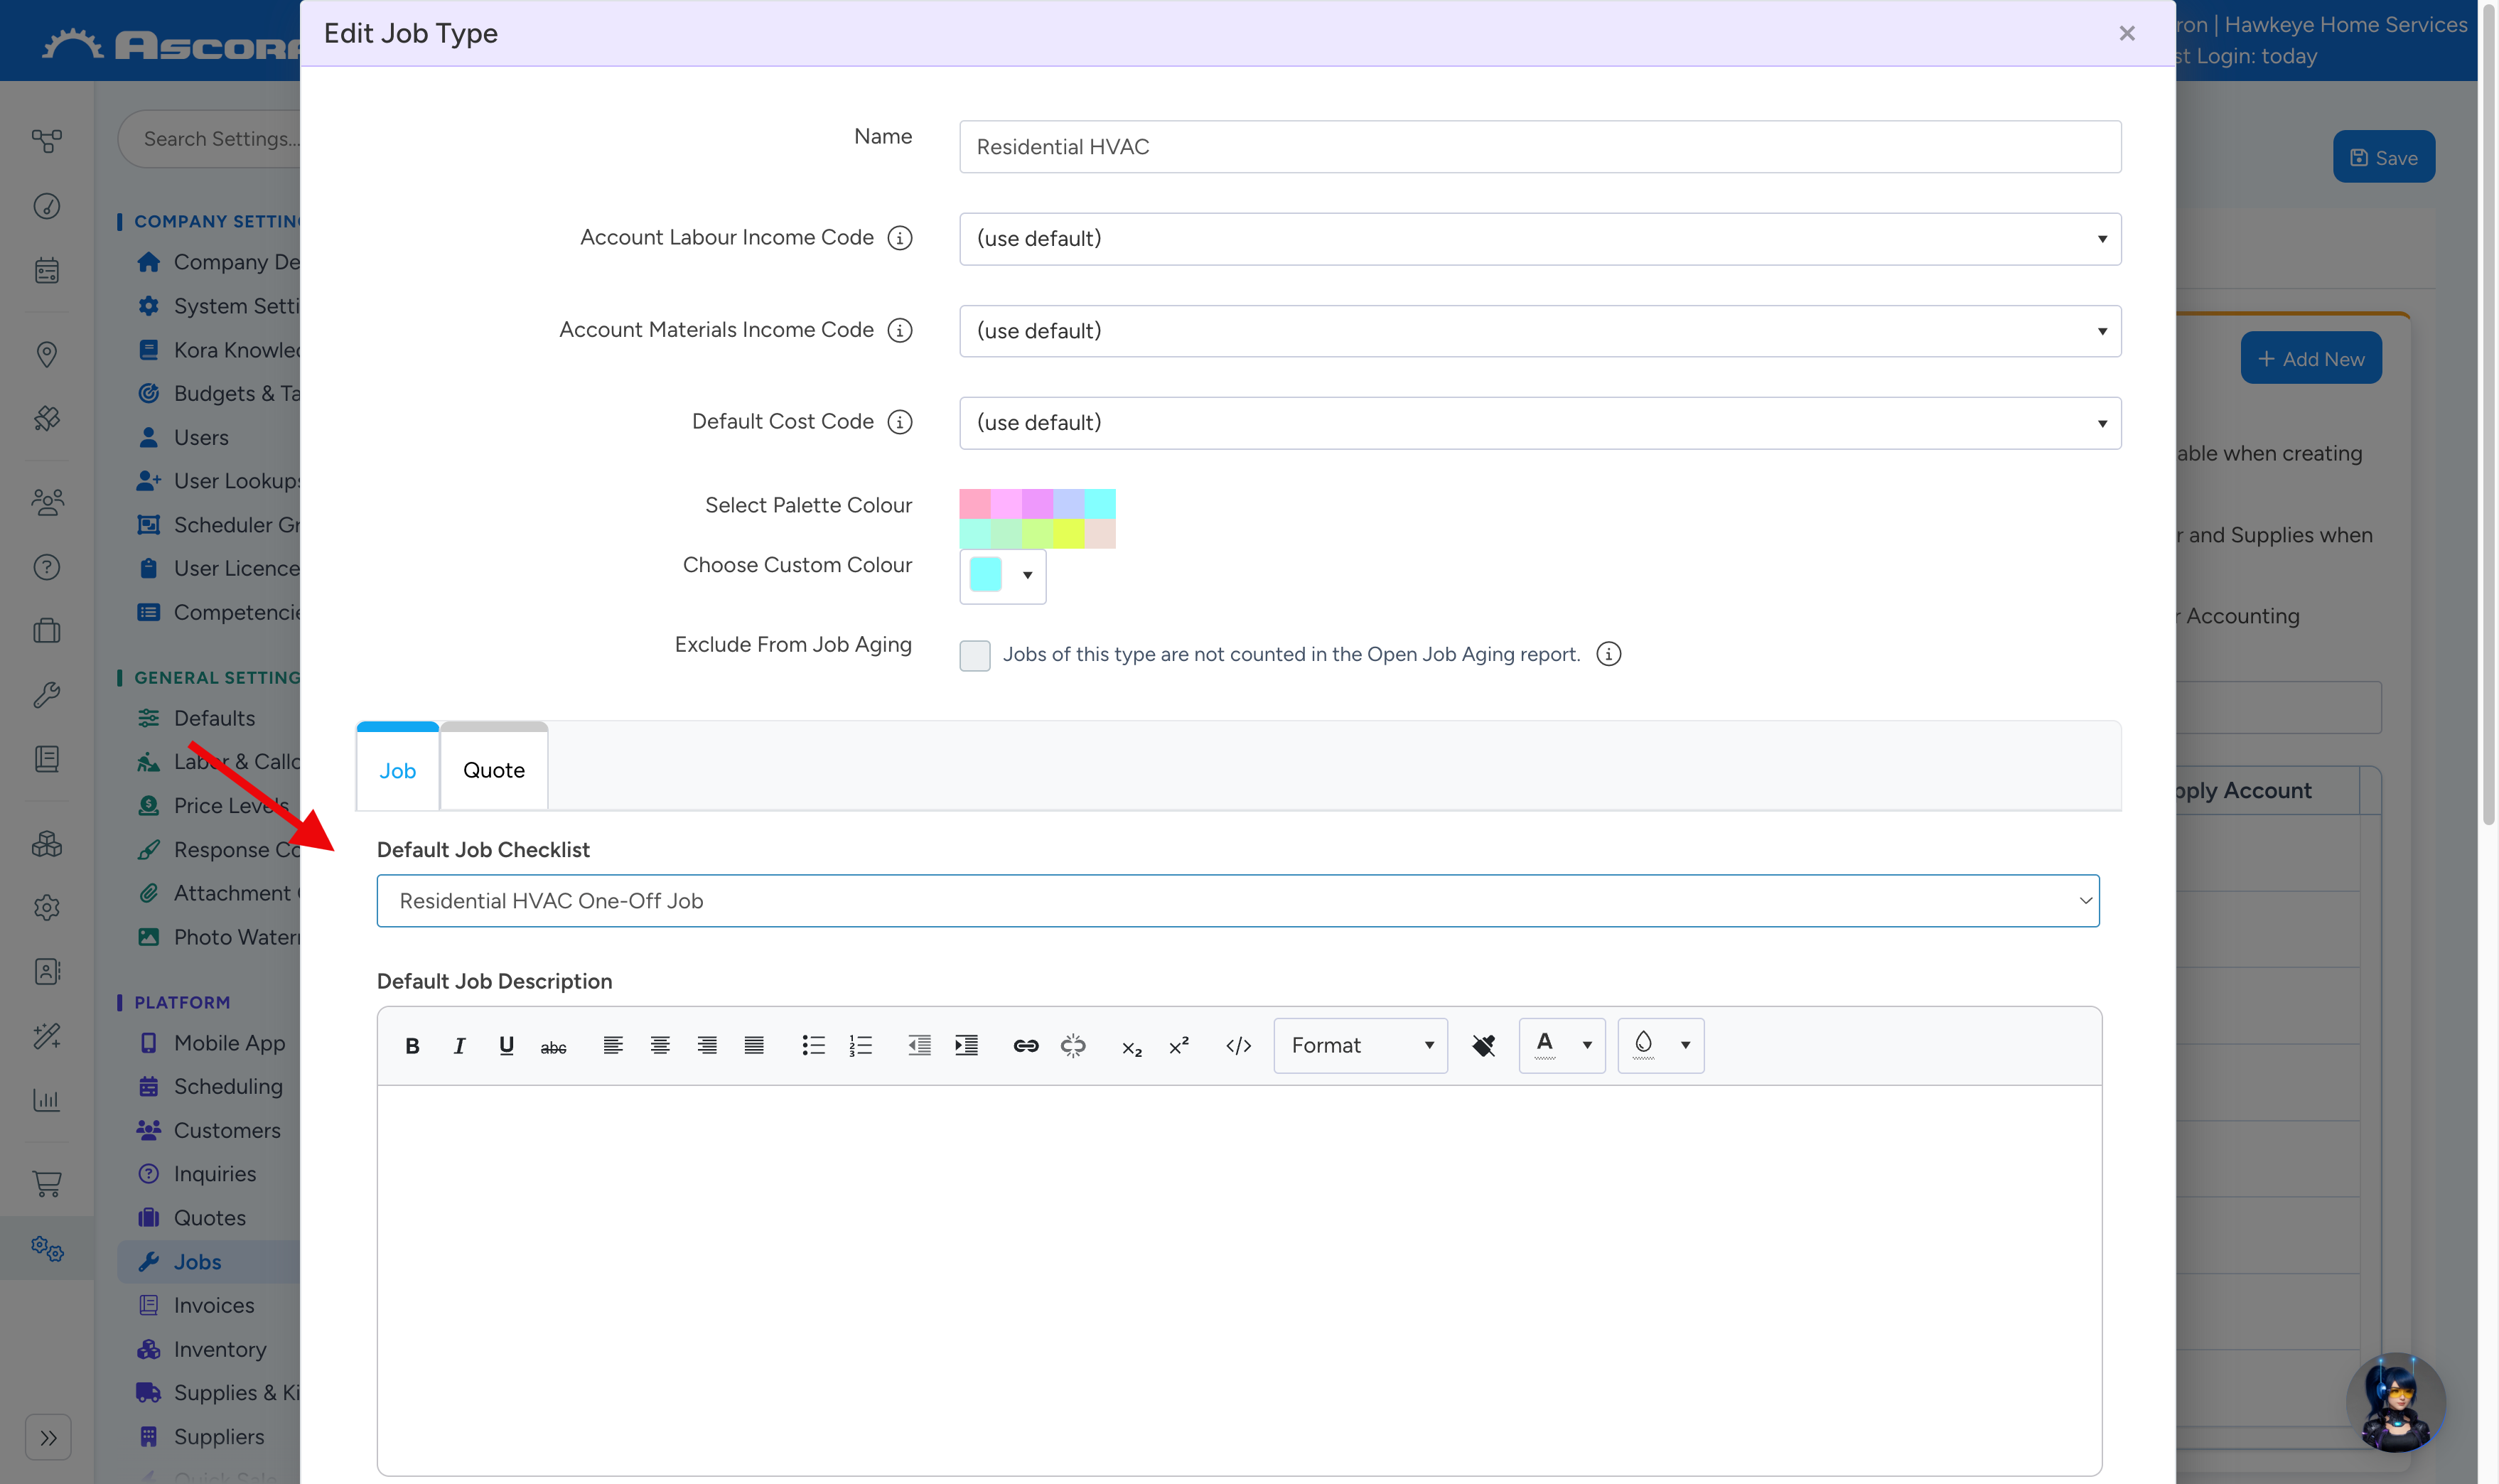Insert a bulleted list
This screenshot has height=1484, width=2499.
813,1046
